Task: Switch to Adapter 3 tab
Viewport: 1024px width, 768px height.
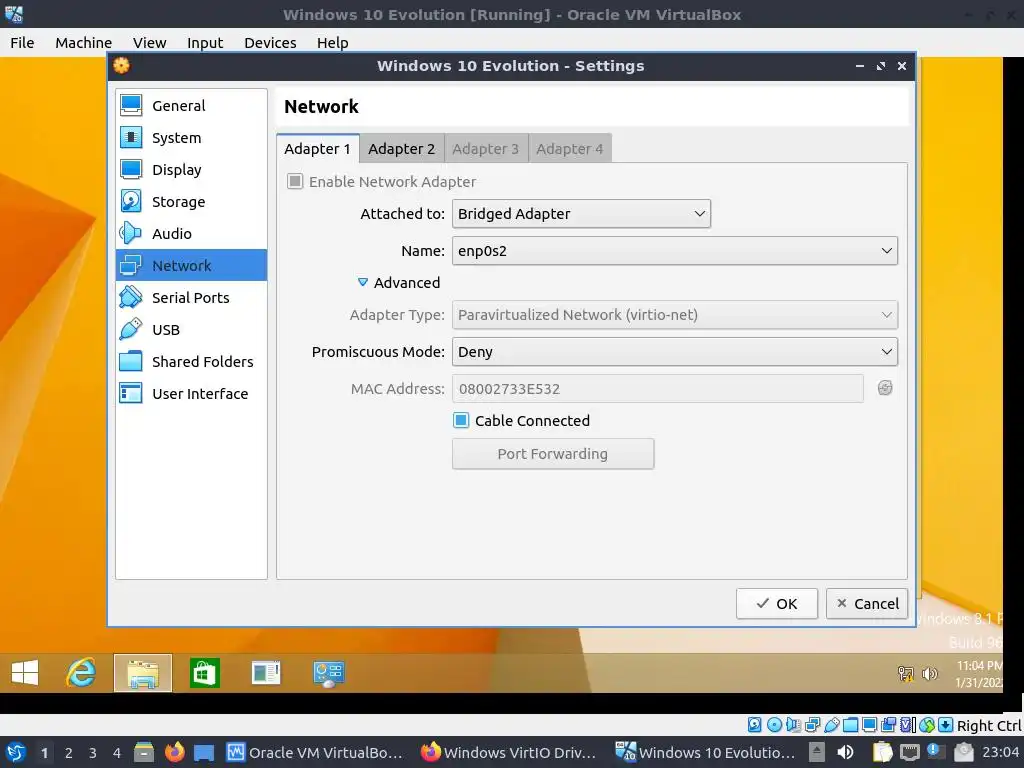Action: [x=485, y=149]
